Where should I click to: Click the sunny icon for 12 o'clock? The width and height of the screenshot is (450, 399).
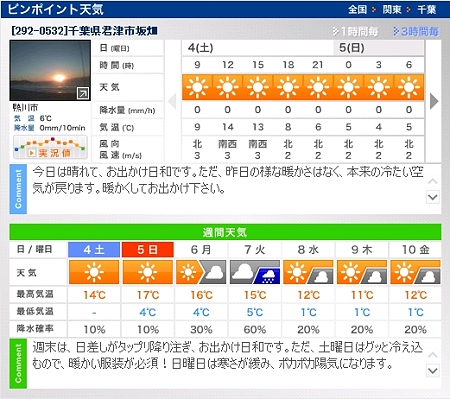[x=227, y=87]
